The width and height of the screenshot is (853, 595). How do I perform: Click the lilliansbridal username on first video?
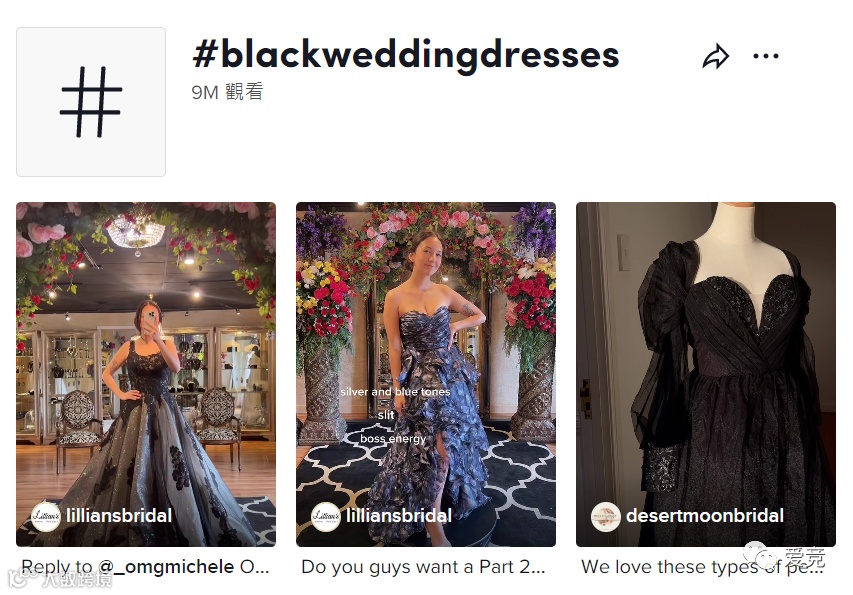[119, 516]
